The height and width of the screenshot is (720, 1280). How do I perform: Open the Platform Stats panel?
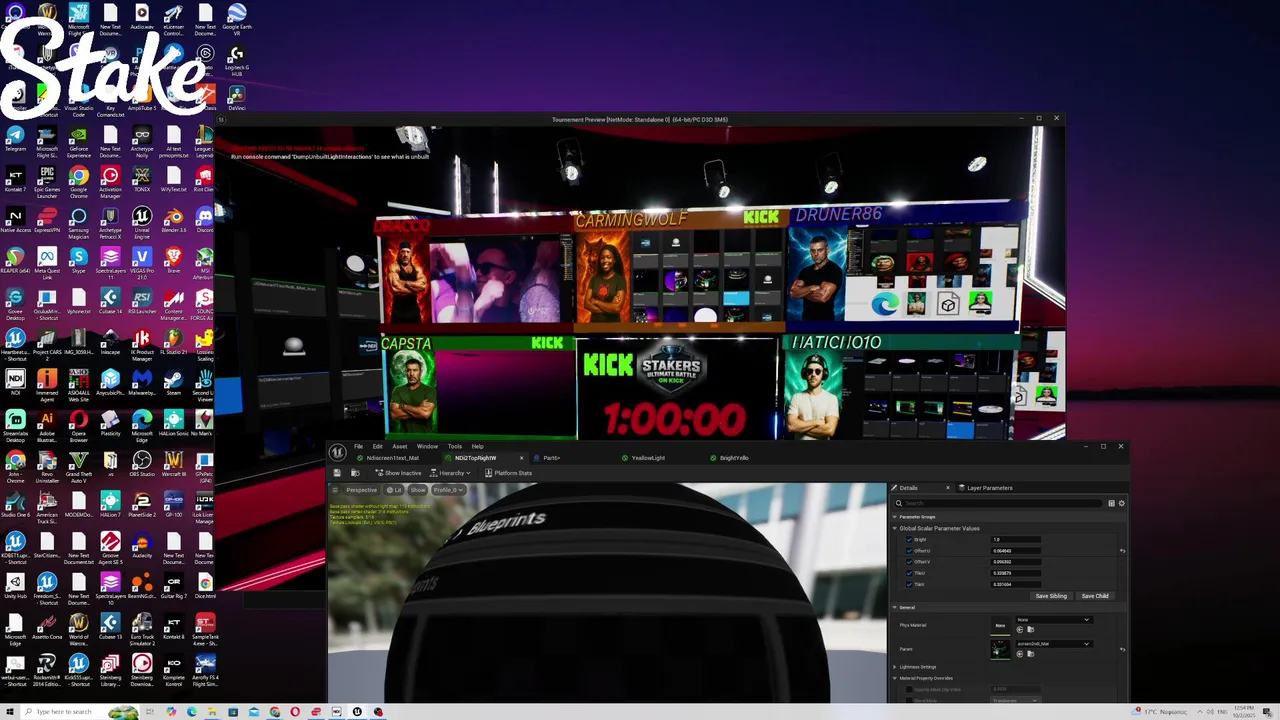click(x=508, y=473)
